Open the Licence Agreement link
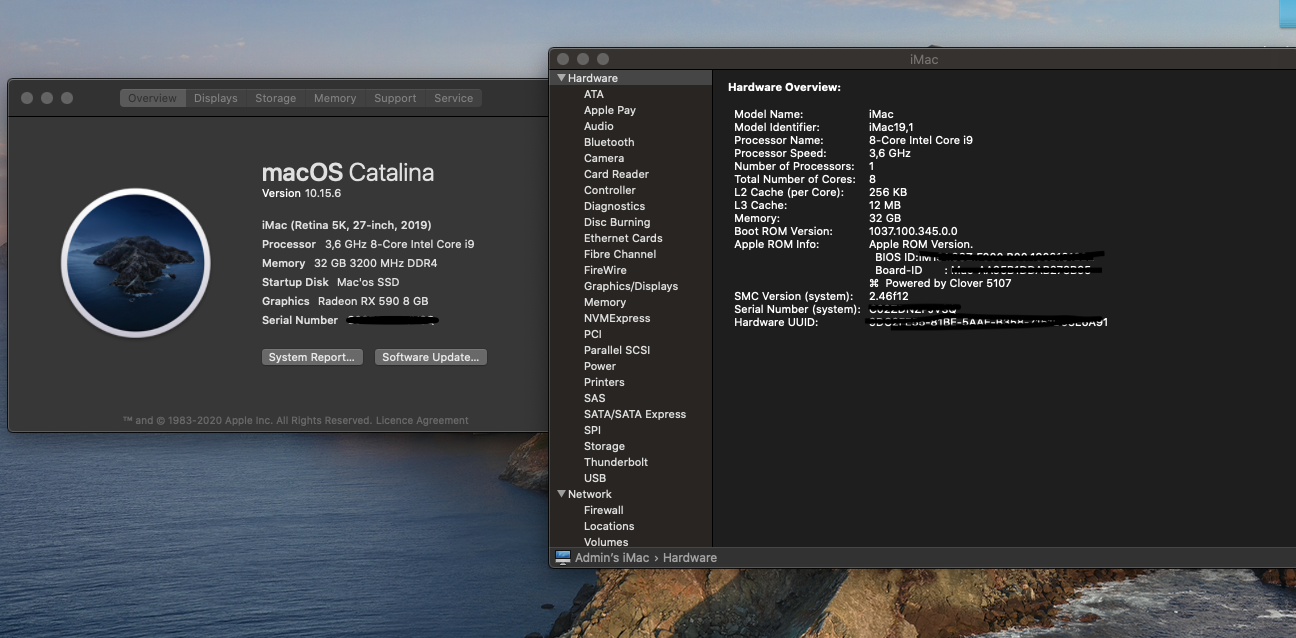 click(x=422, y=420)
